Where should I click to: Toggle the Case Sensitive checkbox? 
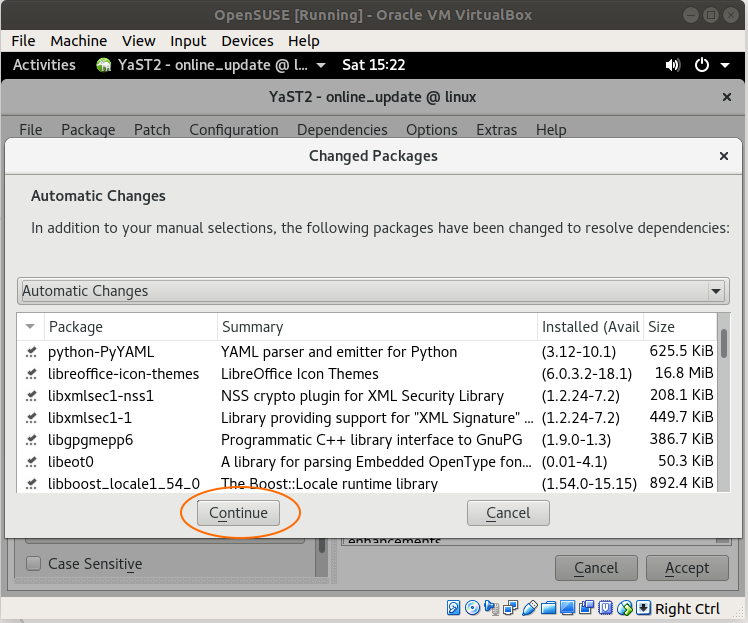[x=33, y=563]
